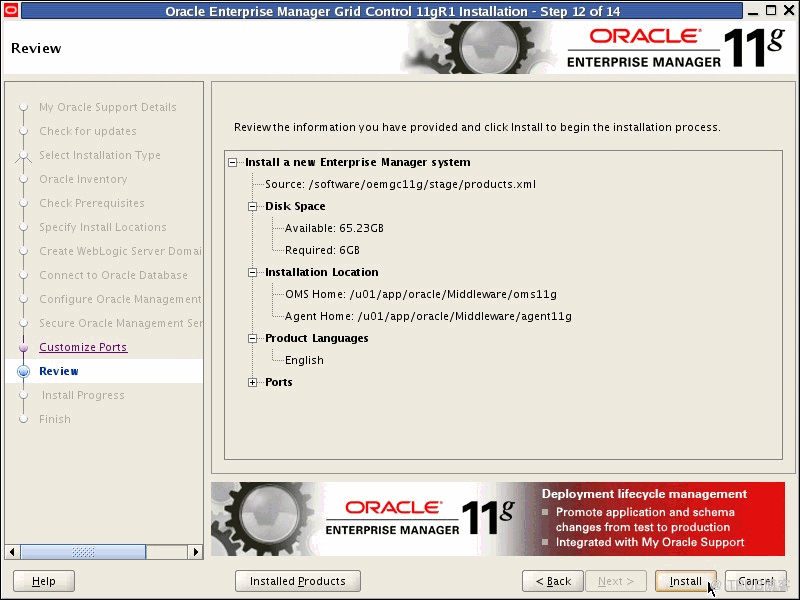Viewport: 800px width, 600px height.
Task: Click the sidebar horizontal scrollbar thumb
Action: click(83, 552)
